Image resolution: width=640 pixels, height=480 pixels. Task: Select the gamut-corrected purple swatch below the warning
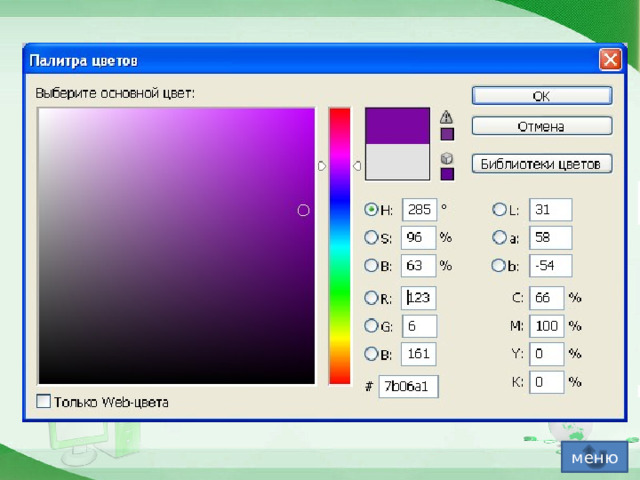pos(447,134)
